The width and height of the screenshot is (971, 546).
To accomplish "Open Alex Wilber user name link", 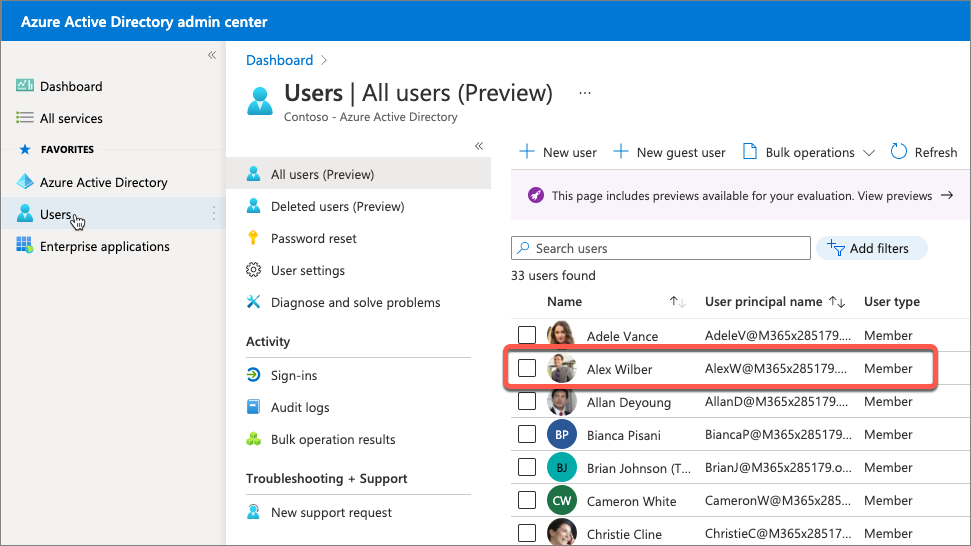I will (x=619, y=369).
